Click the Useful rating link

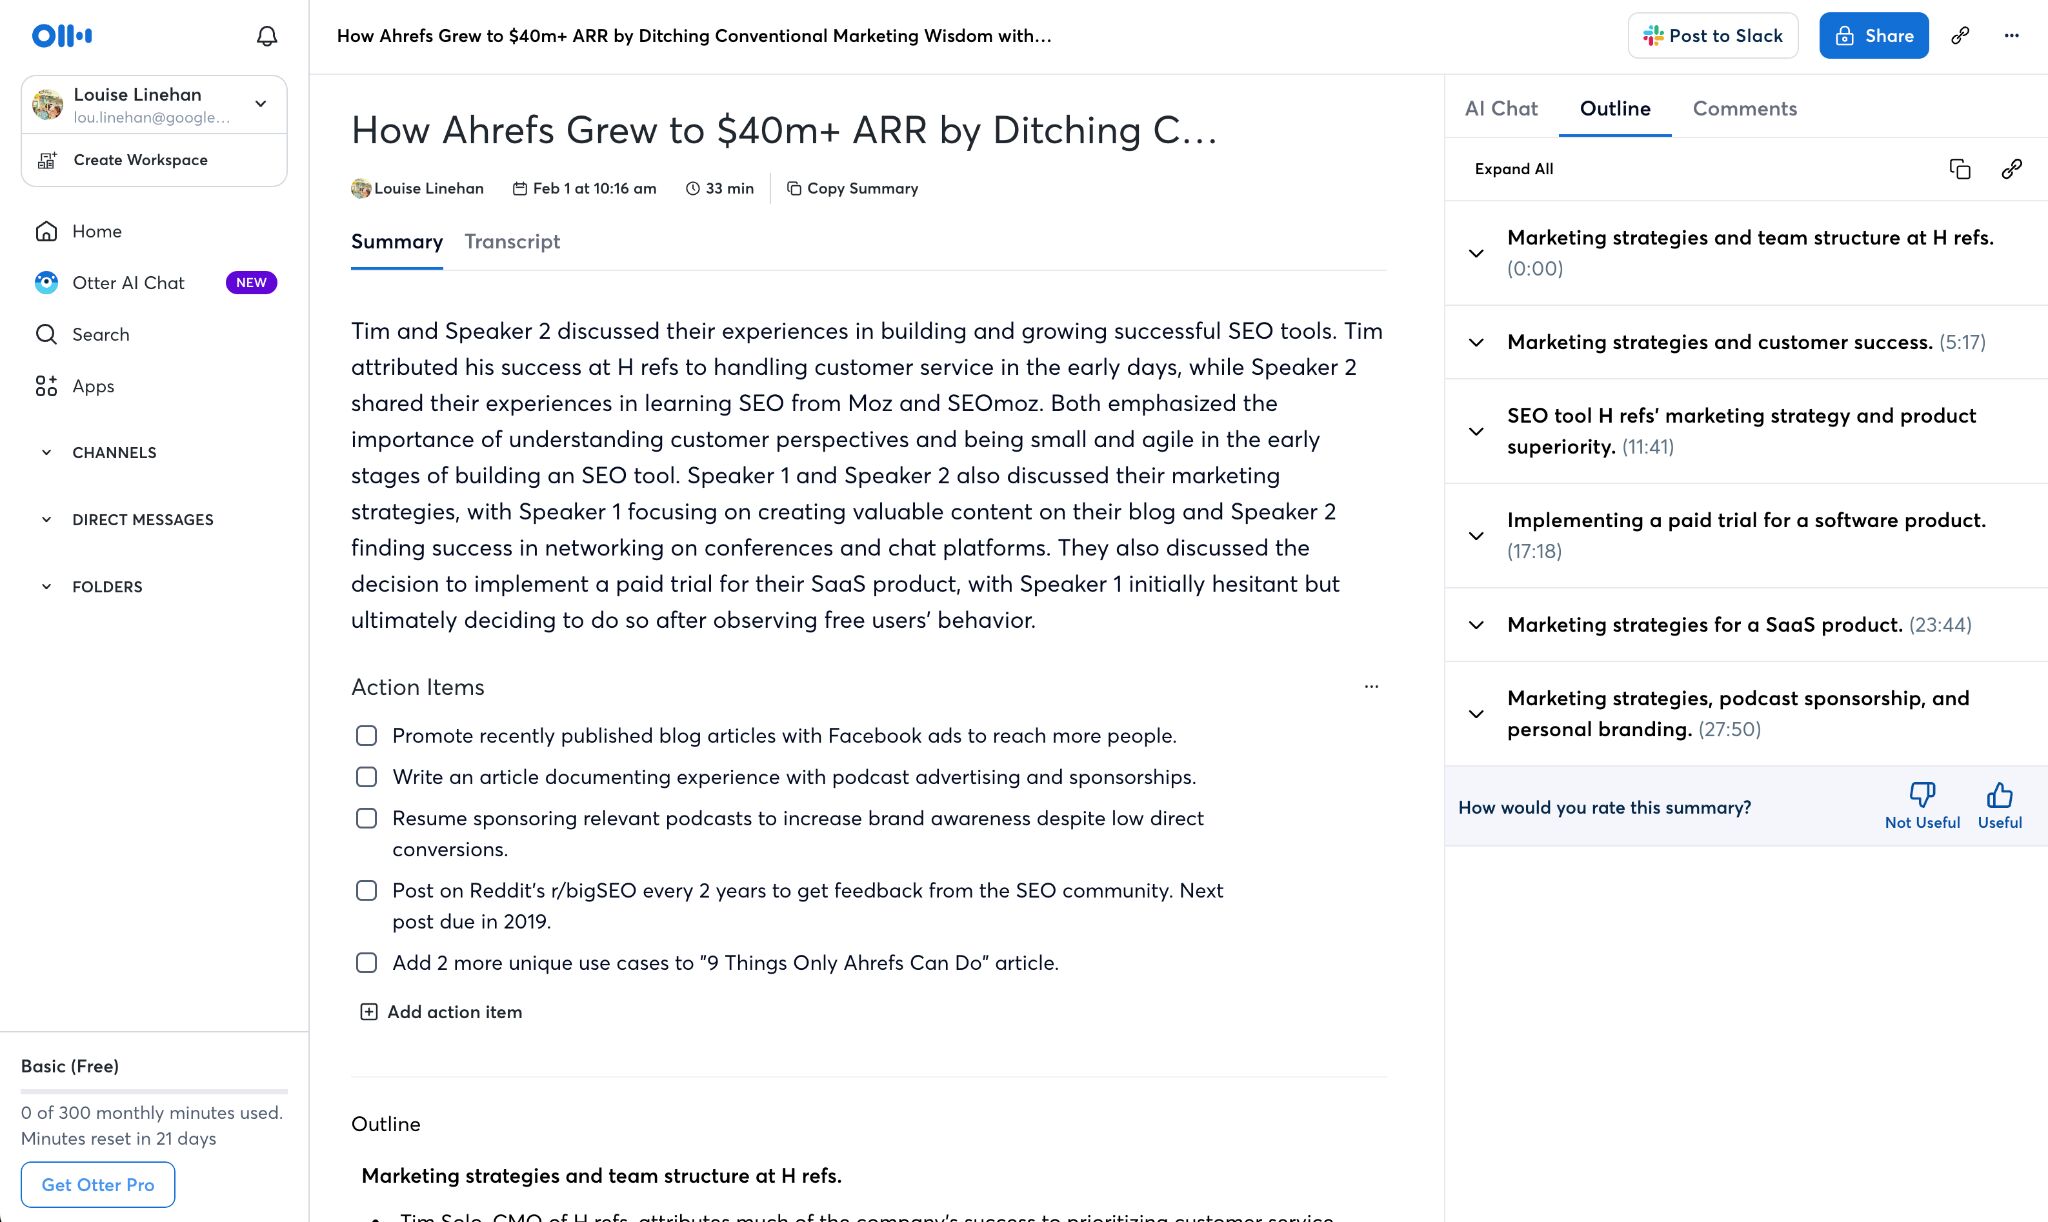click(x=2000, y=807)
